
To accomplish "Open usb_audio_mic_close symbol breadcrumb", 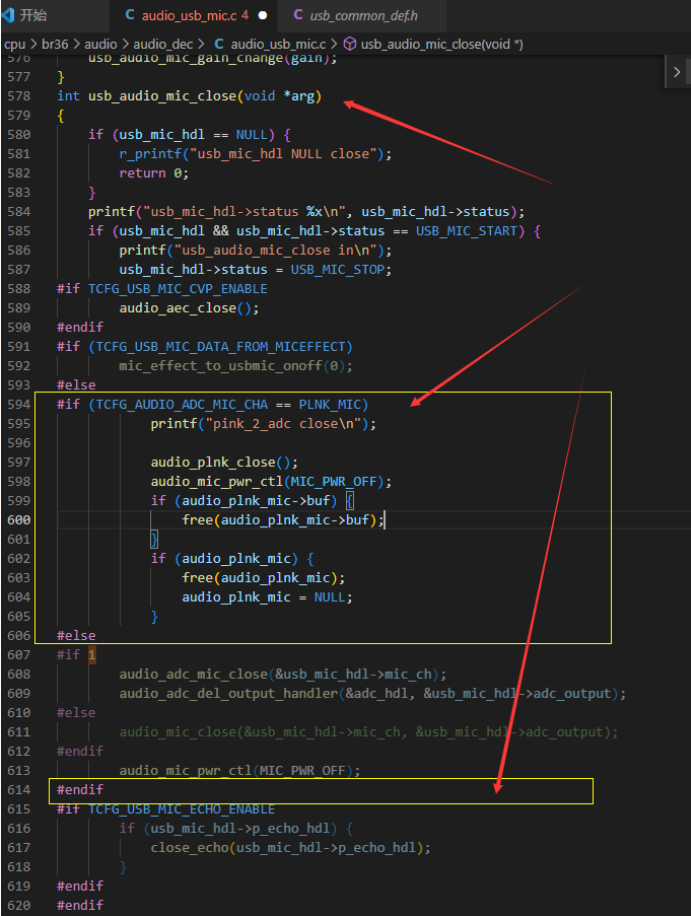I will (442, 44).
